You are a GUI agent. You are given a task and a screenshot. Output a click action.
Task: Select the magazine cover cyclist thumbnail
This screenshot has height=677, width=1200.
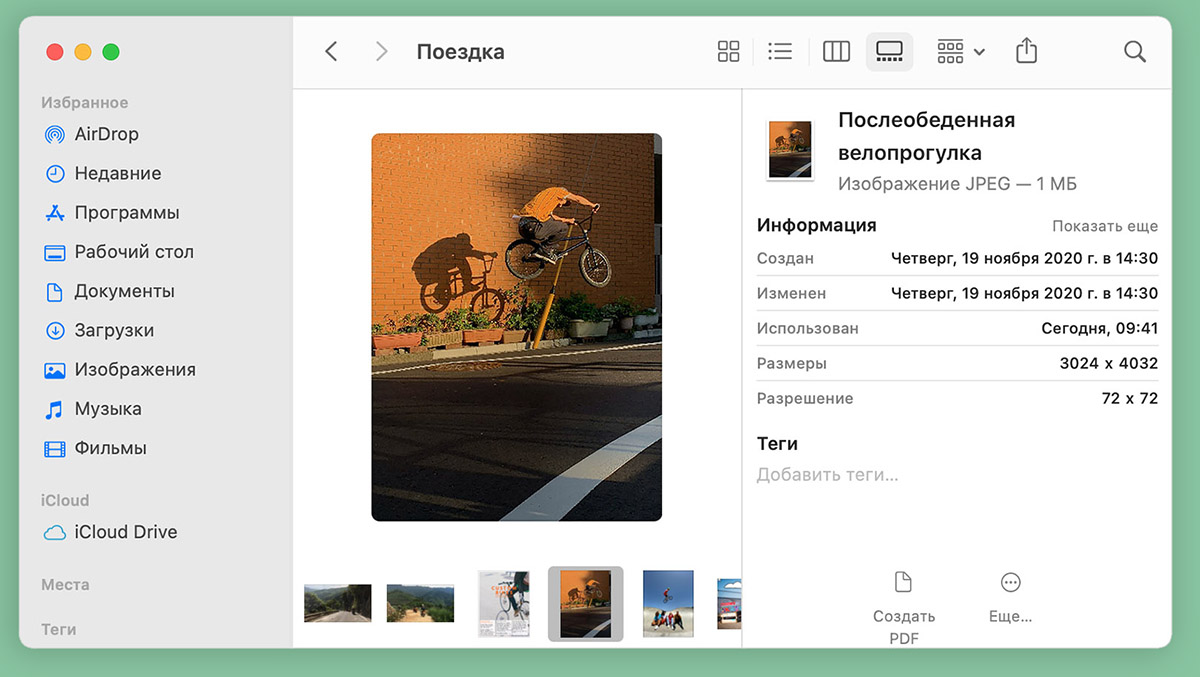coord(503,603)
